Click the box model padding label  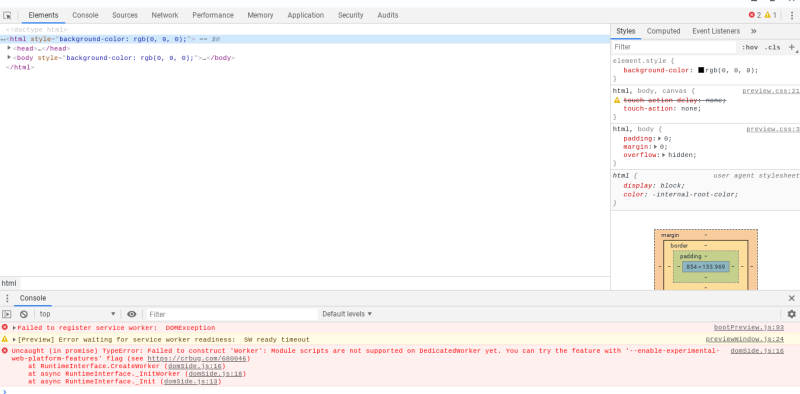coord(690,256)
